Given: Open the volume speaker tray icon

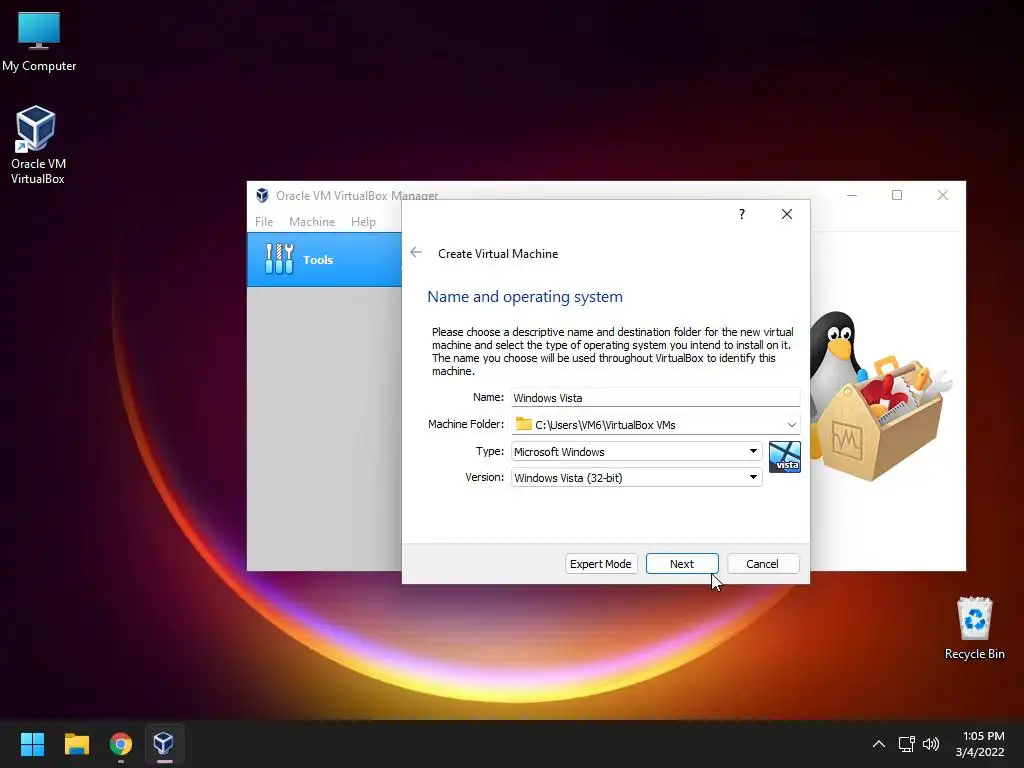Looking at the screenshot, I should [931, 744].
